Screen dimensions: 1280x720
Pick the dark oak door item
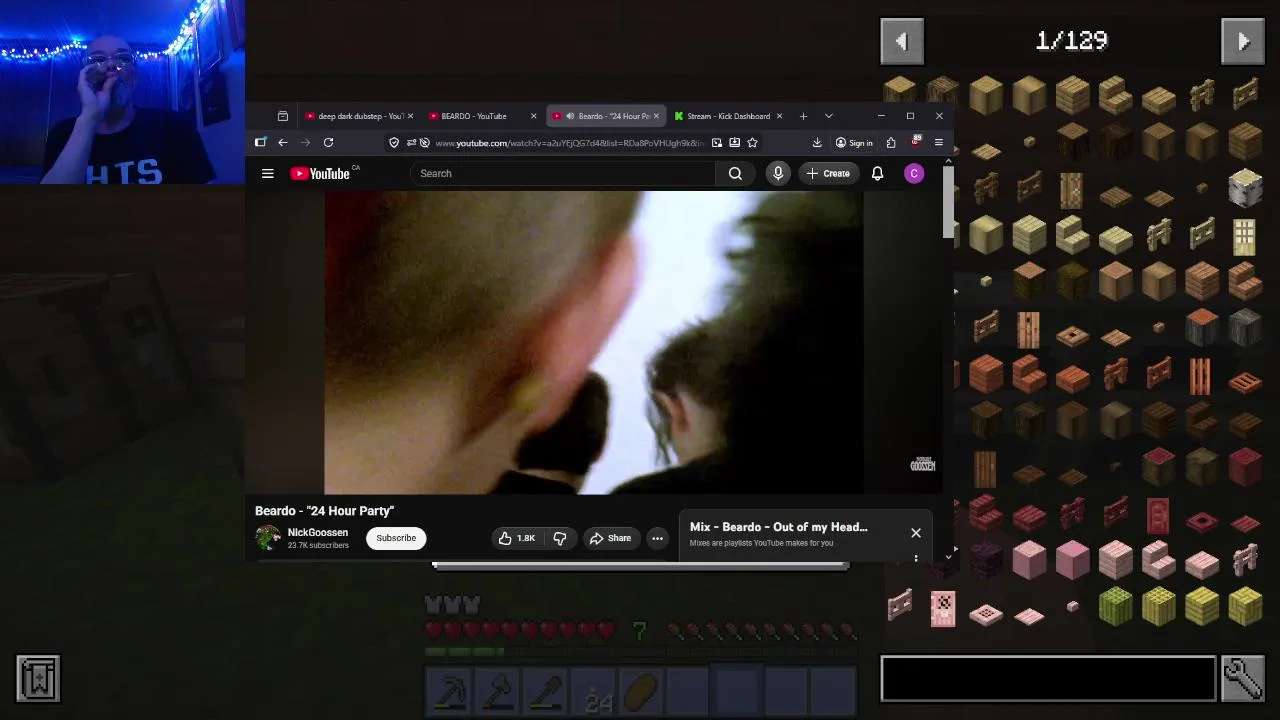(x=985, y=468)
